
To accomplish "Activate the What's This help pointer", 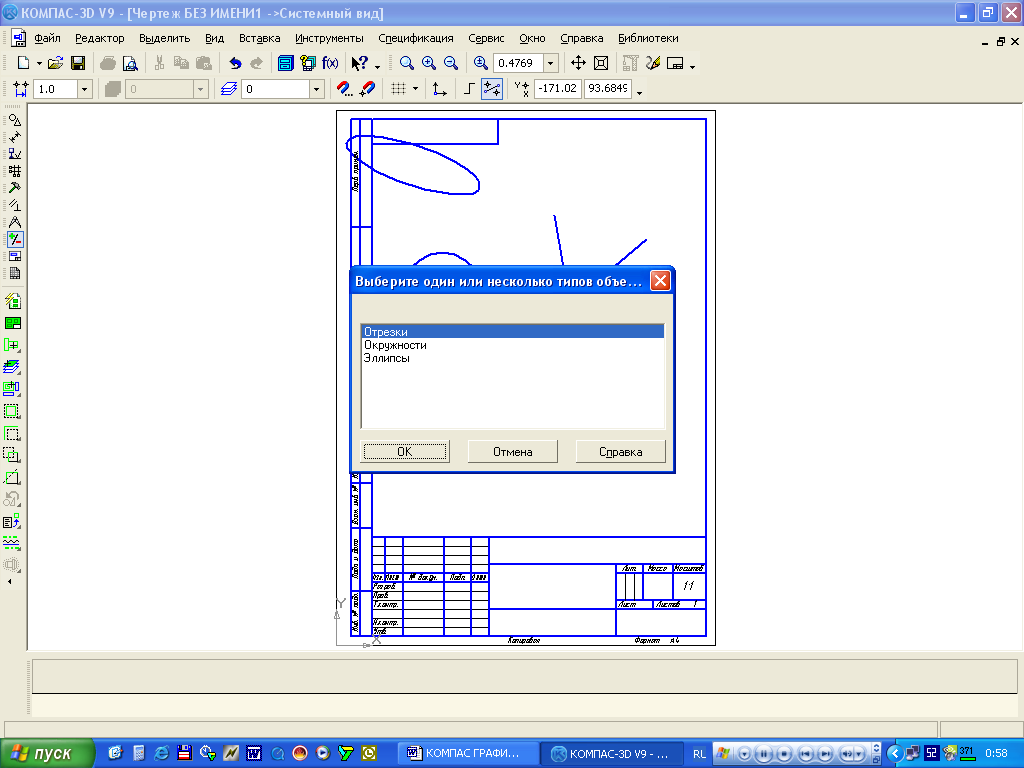I will (359, 63).
